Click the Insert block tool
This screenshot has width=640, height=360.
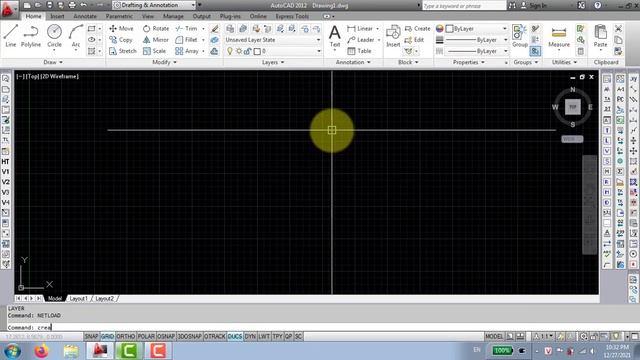[x=393, y=36]
